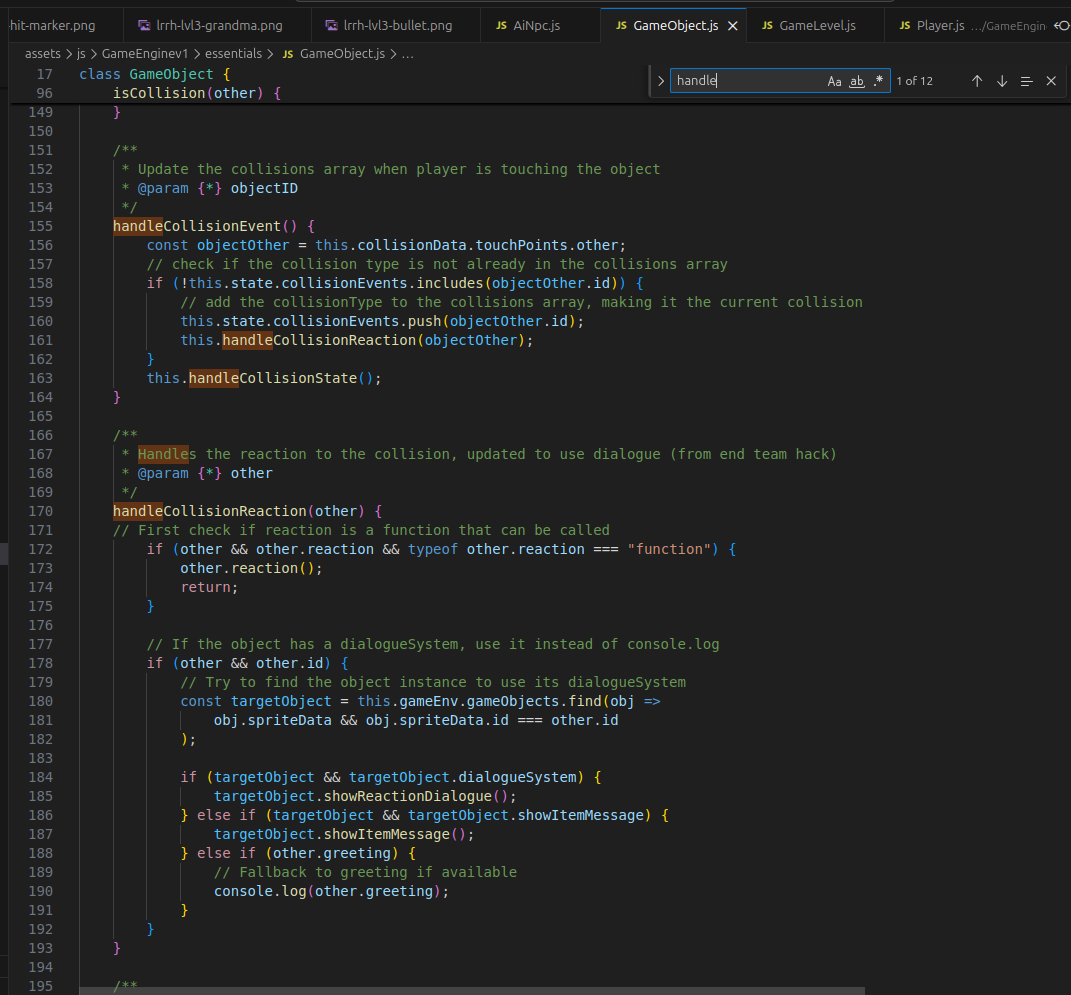
Task: Click the horizontal scrollbar at the bottom
Action: (472, 990)
